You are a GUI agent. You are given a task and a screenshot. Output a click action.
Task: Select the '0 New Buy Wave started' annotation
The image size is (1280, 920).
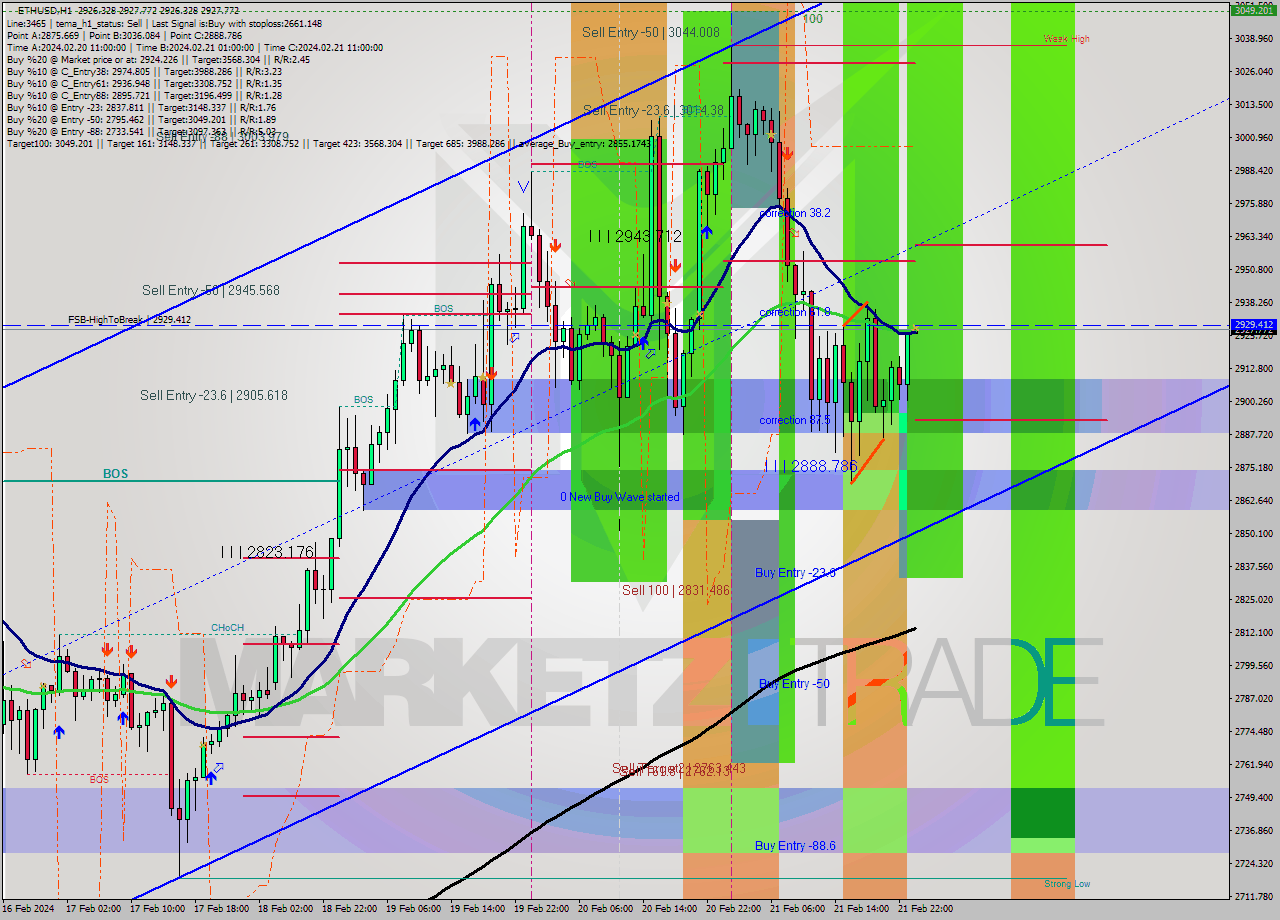coord(619,497)
